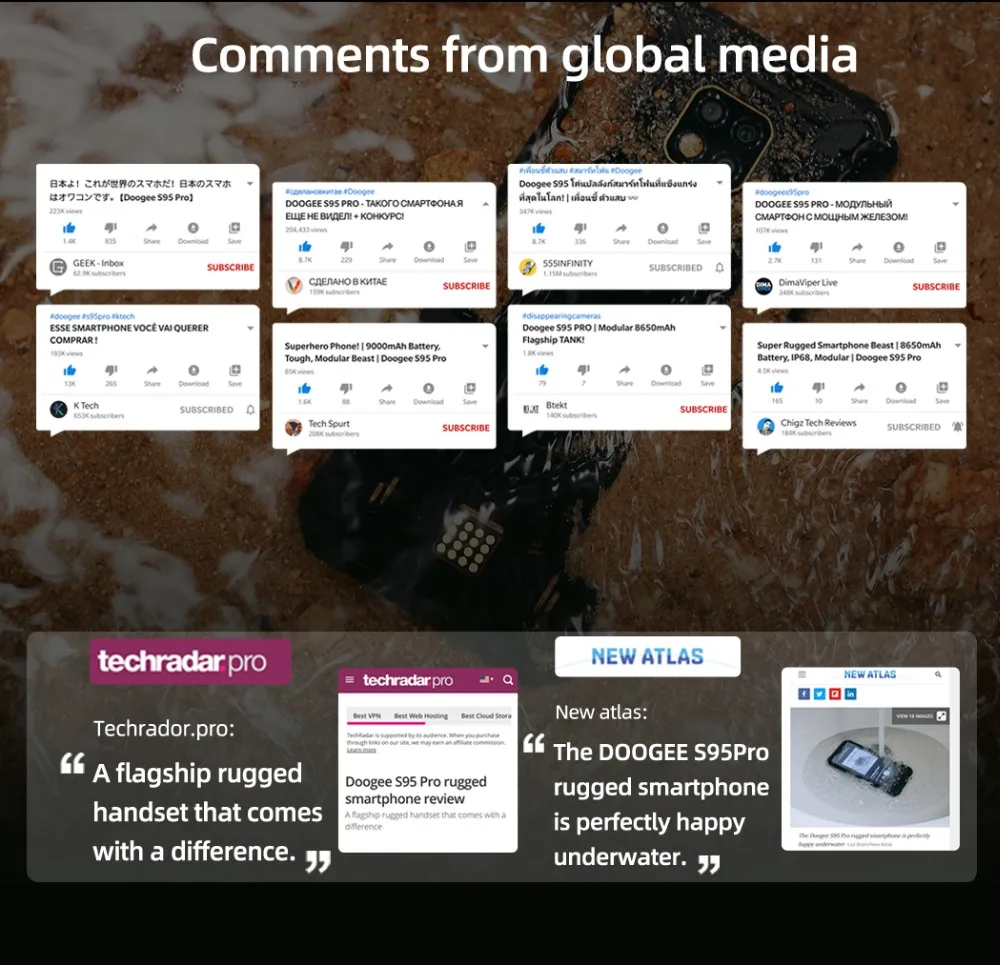
Task: Search the New Atlas page
Action: click(x=938, y=674)
